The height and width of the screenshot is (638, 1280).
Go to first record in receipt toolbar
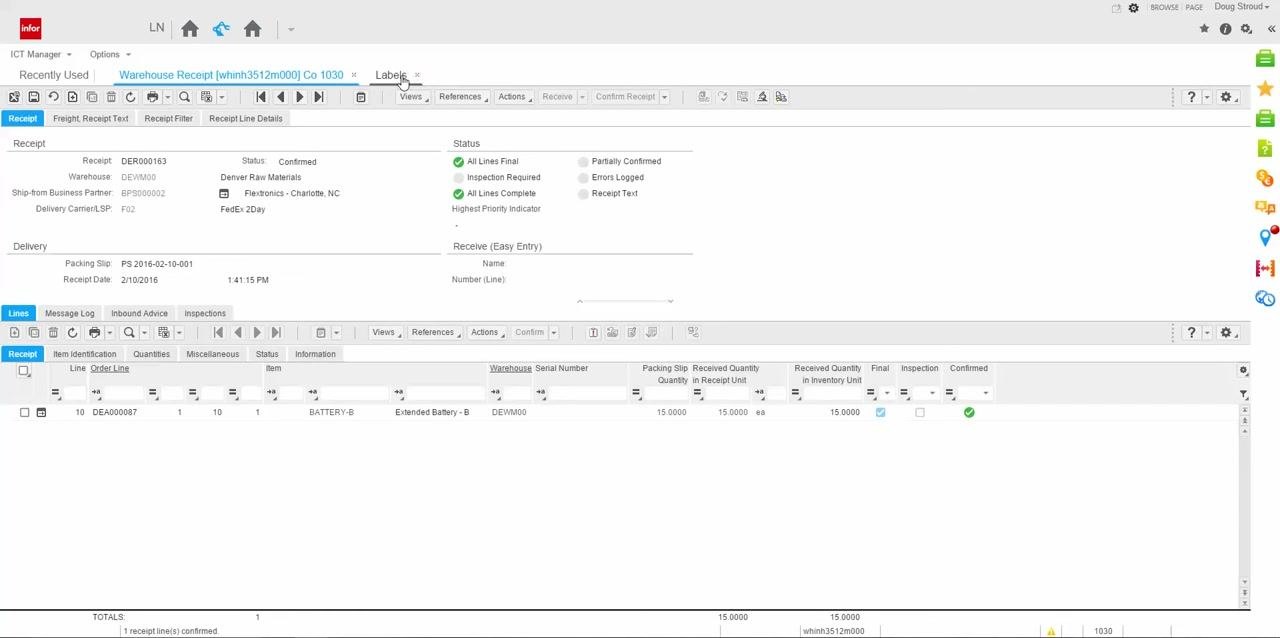click(261, 97)
